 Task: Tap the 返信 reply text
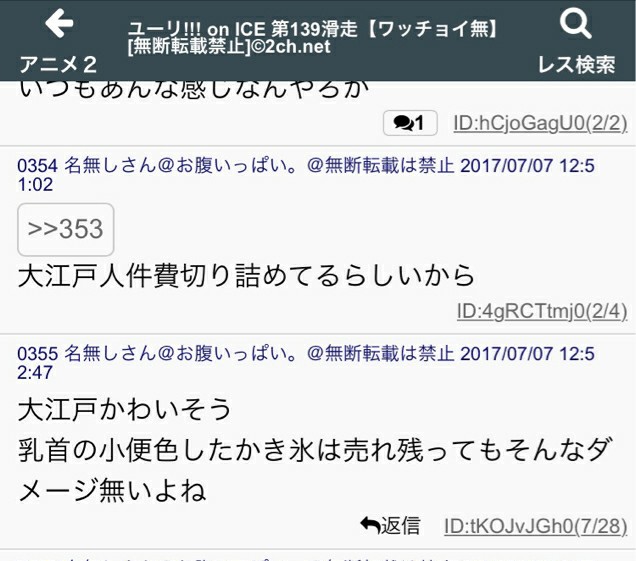pos(400,525)
